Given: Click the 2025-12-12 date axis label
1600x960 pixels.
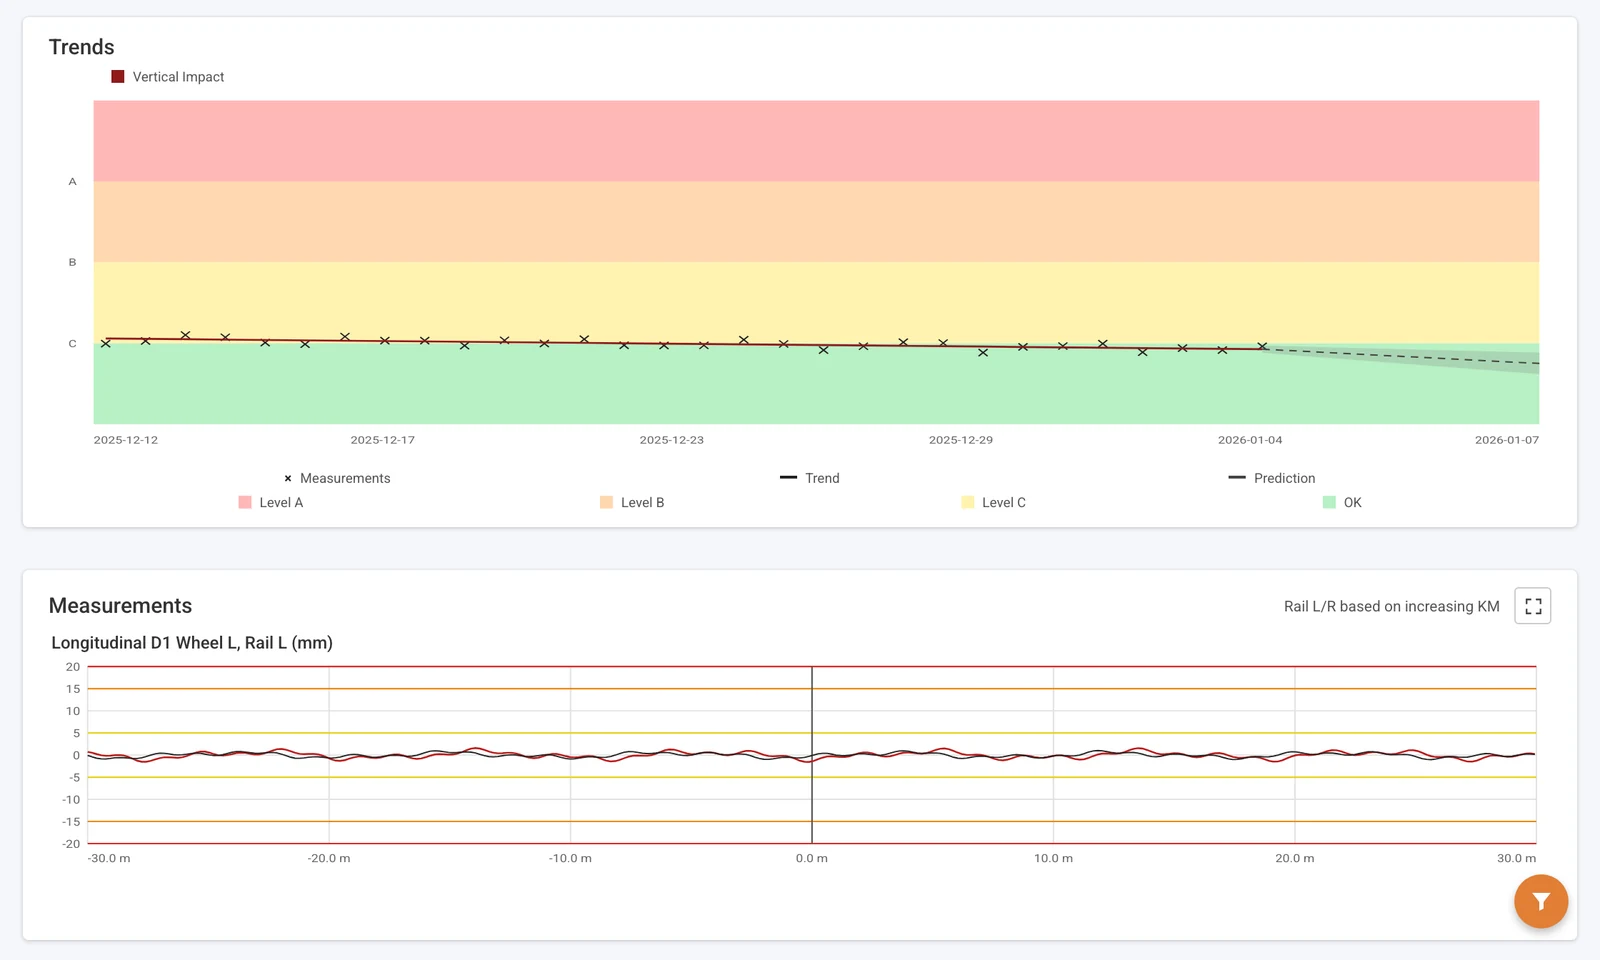Looking at the screenshot, I should click(126, 440).
